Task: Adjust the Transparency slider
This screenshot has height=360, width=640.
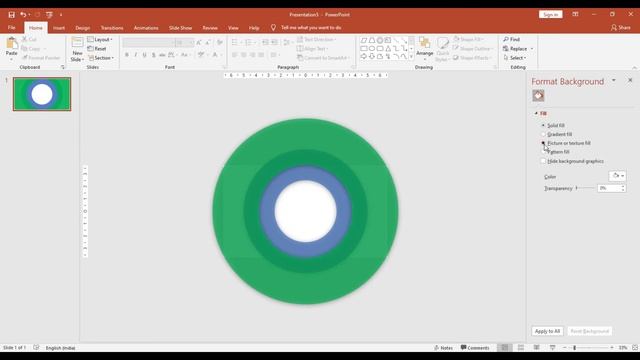Action: pyautogui.click(x=585, y=188)
